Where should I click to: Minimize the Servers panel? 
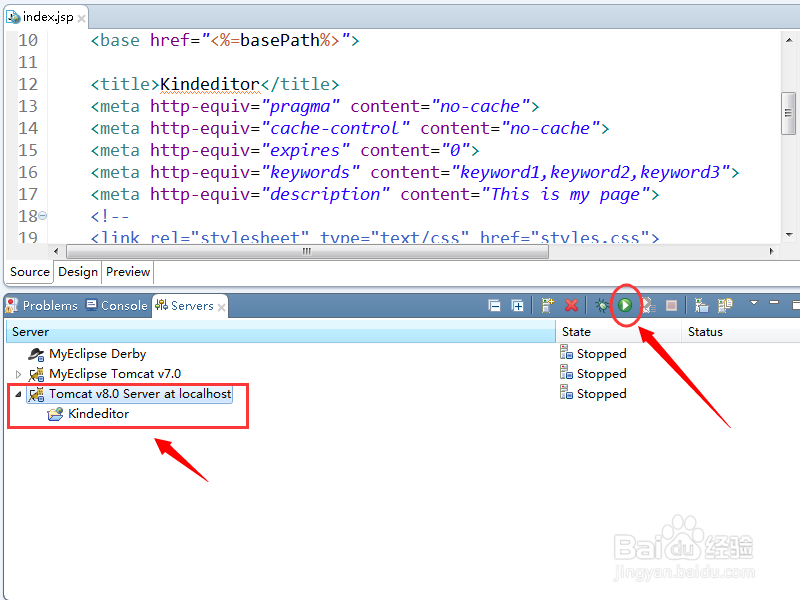(x=774, y=303)
